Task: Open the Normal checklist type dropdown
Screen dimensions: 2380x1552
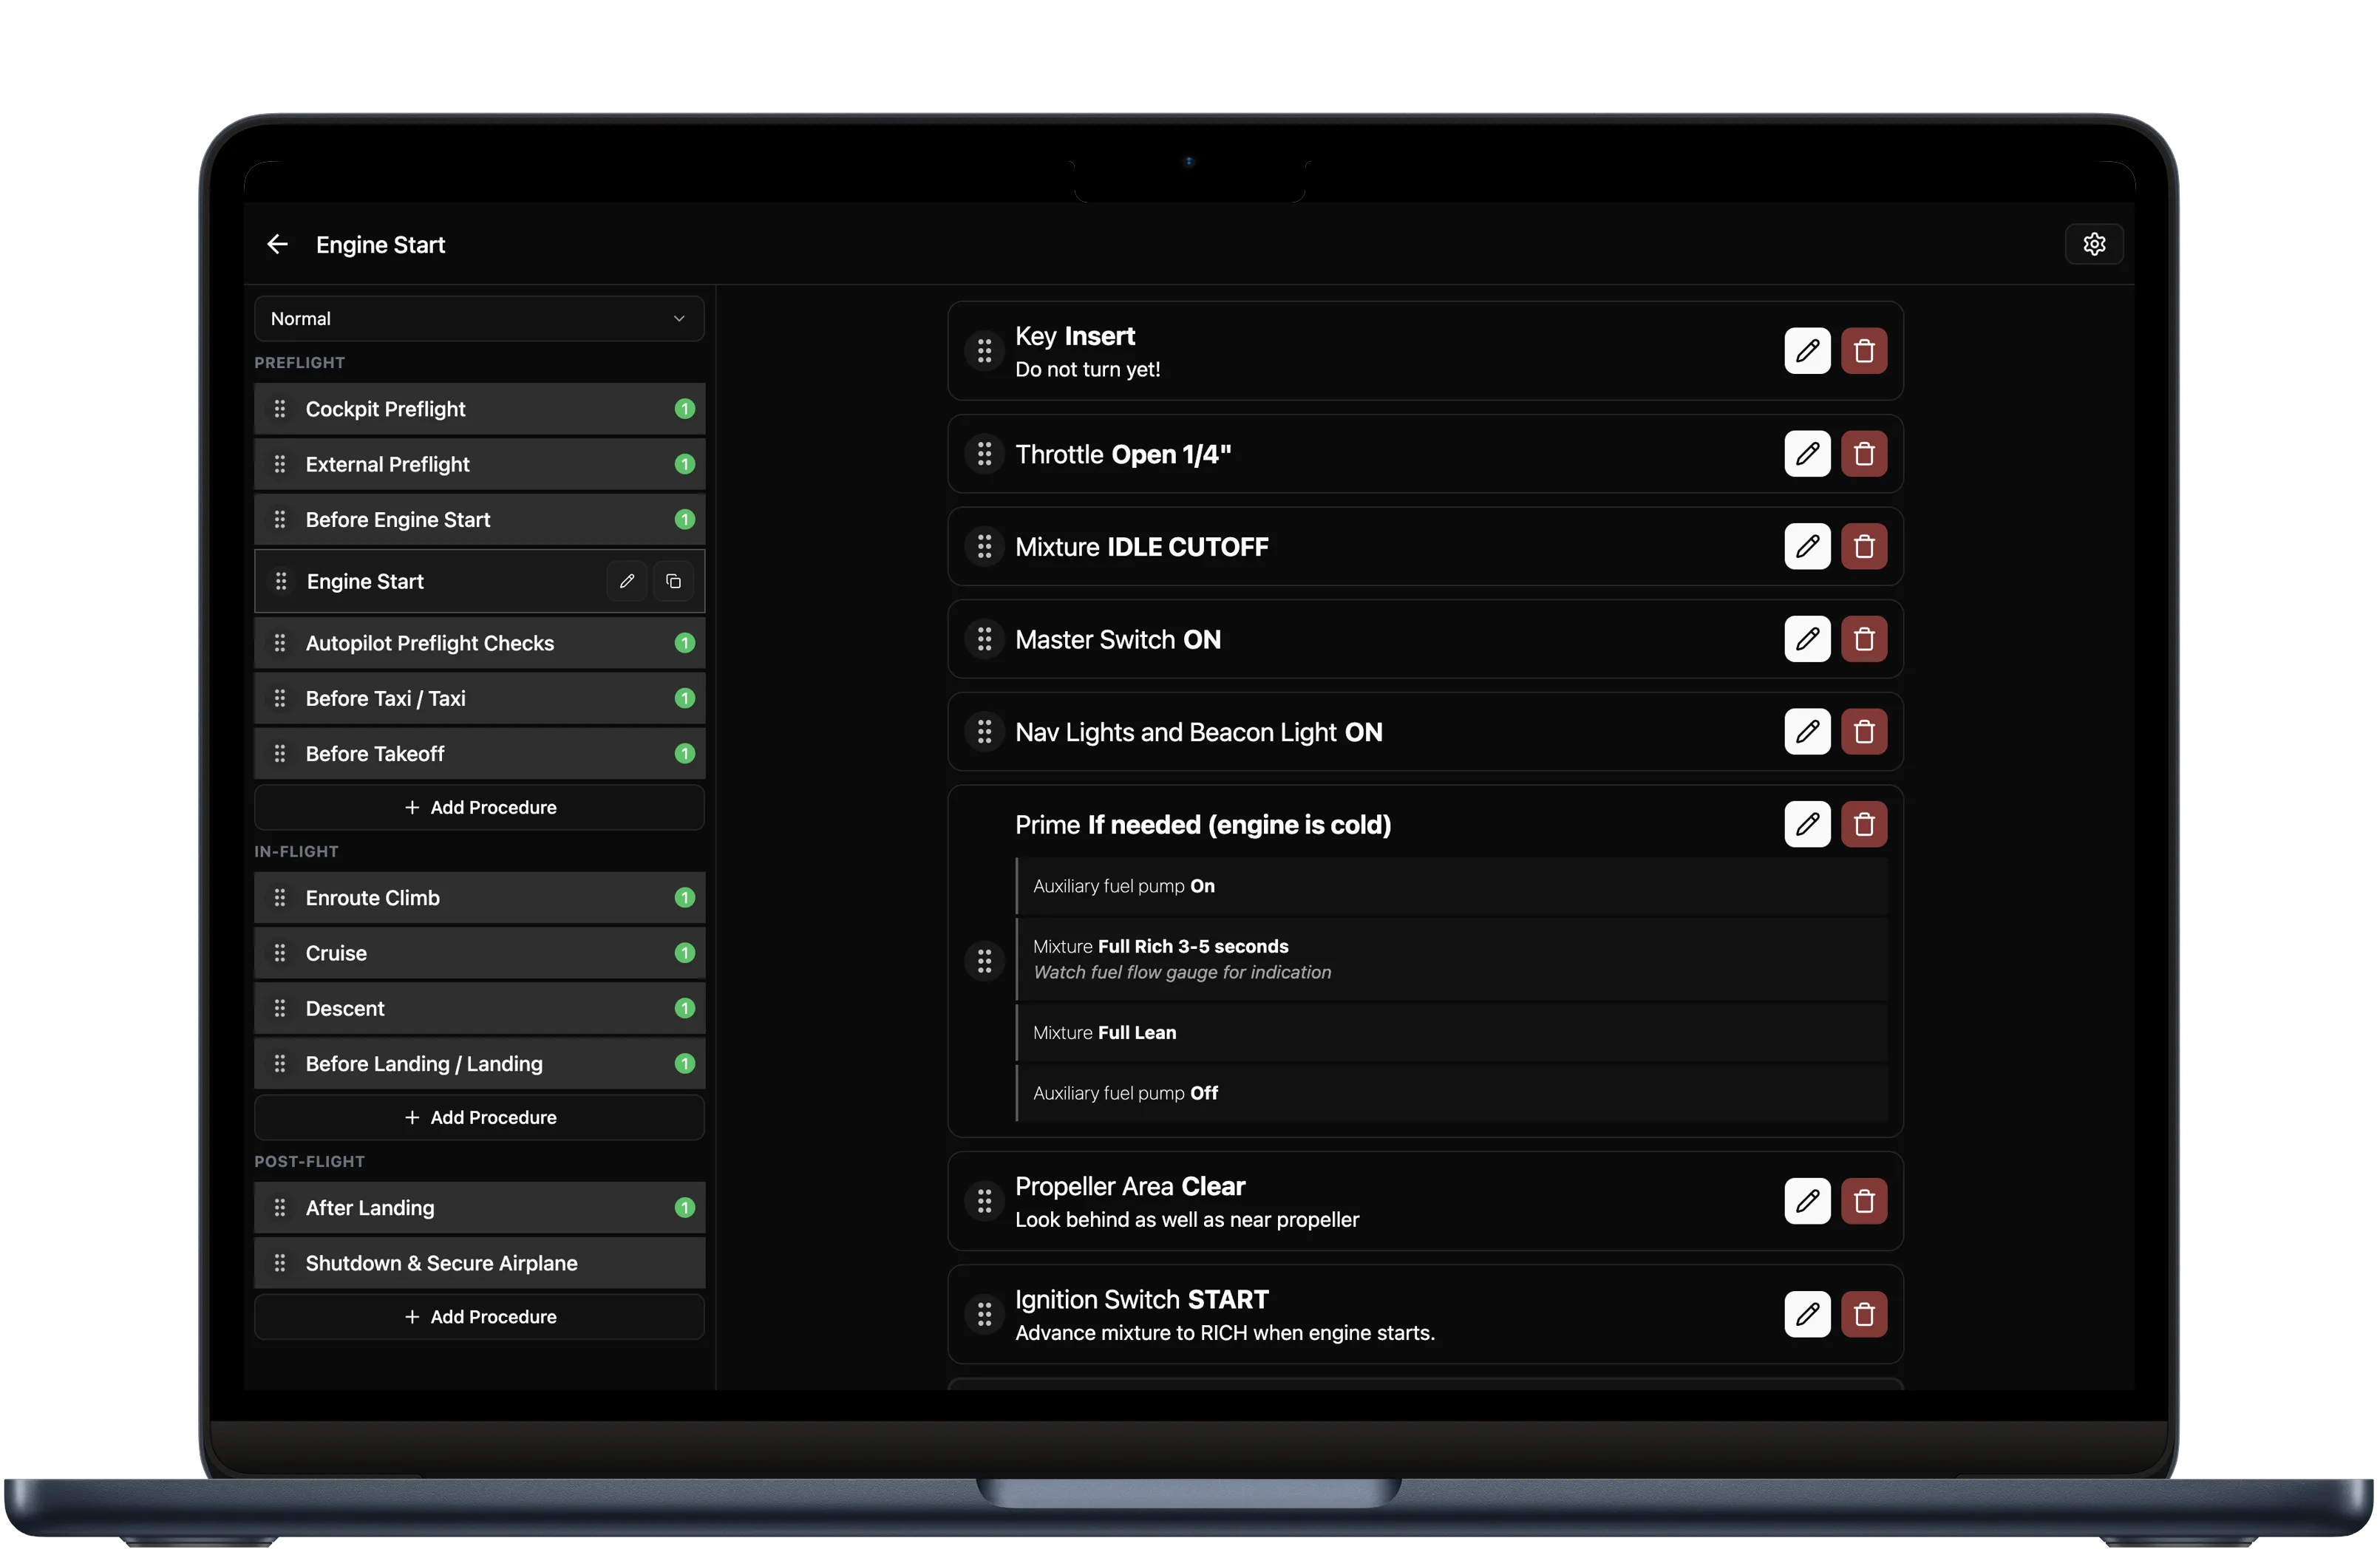Action: pyautogui.click(x=479, y=319)
